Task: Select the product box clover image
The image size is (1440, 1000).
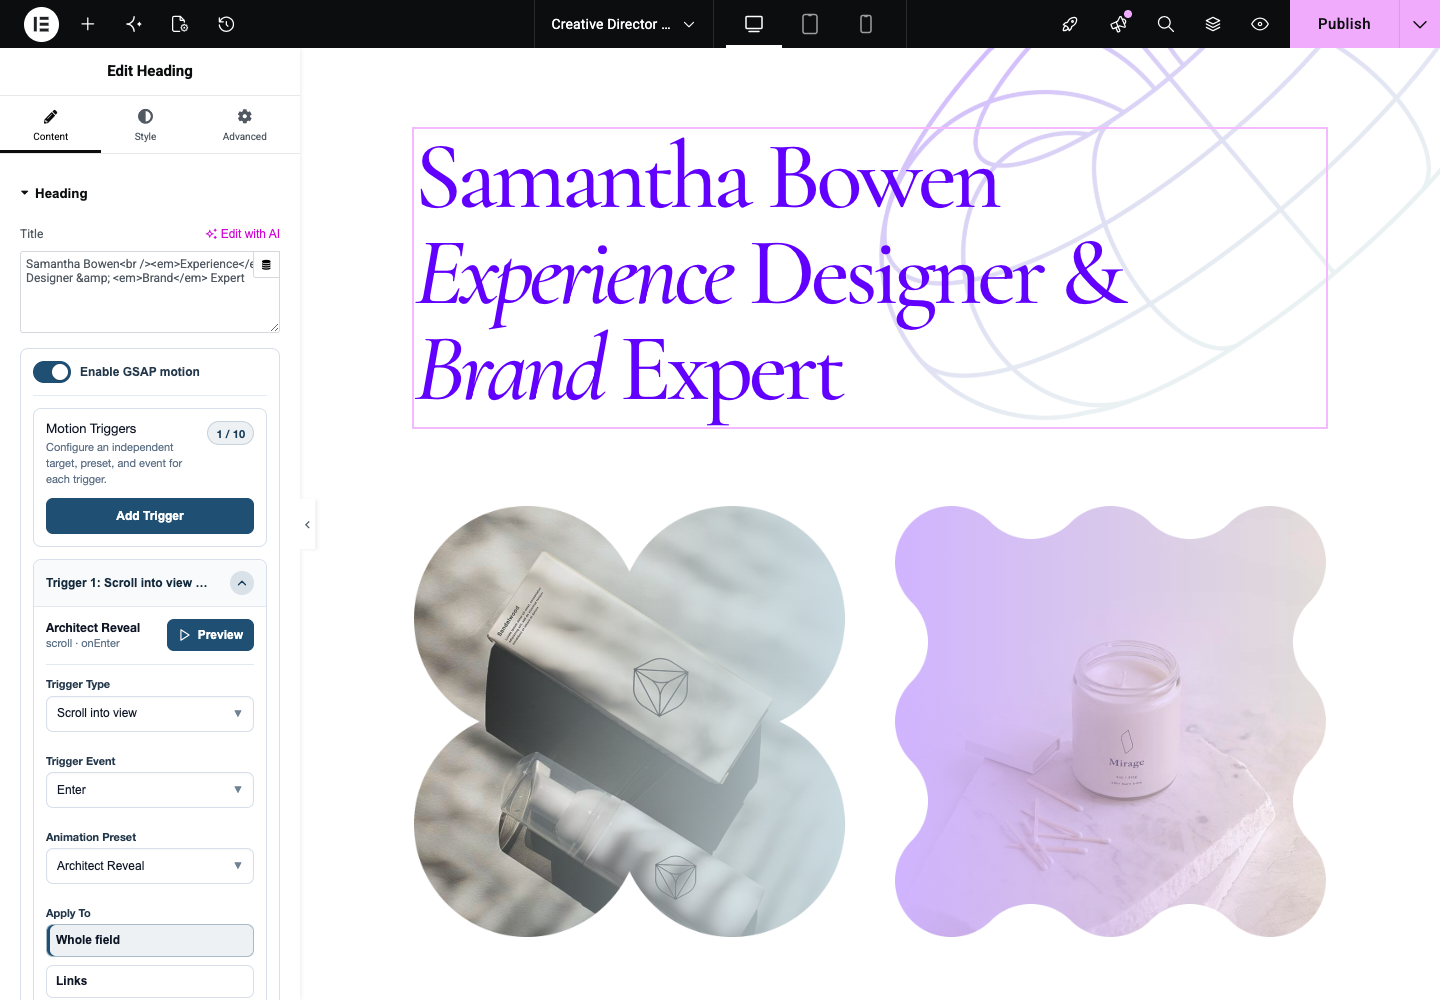Action: coord(630,721)
